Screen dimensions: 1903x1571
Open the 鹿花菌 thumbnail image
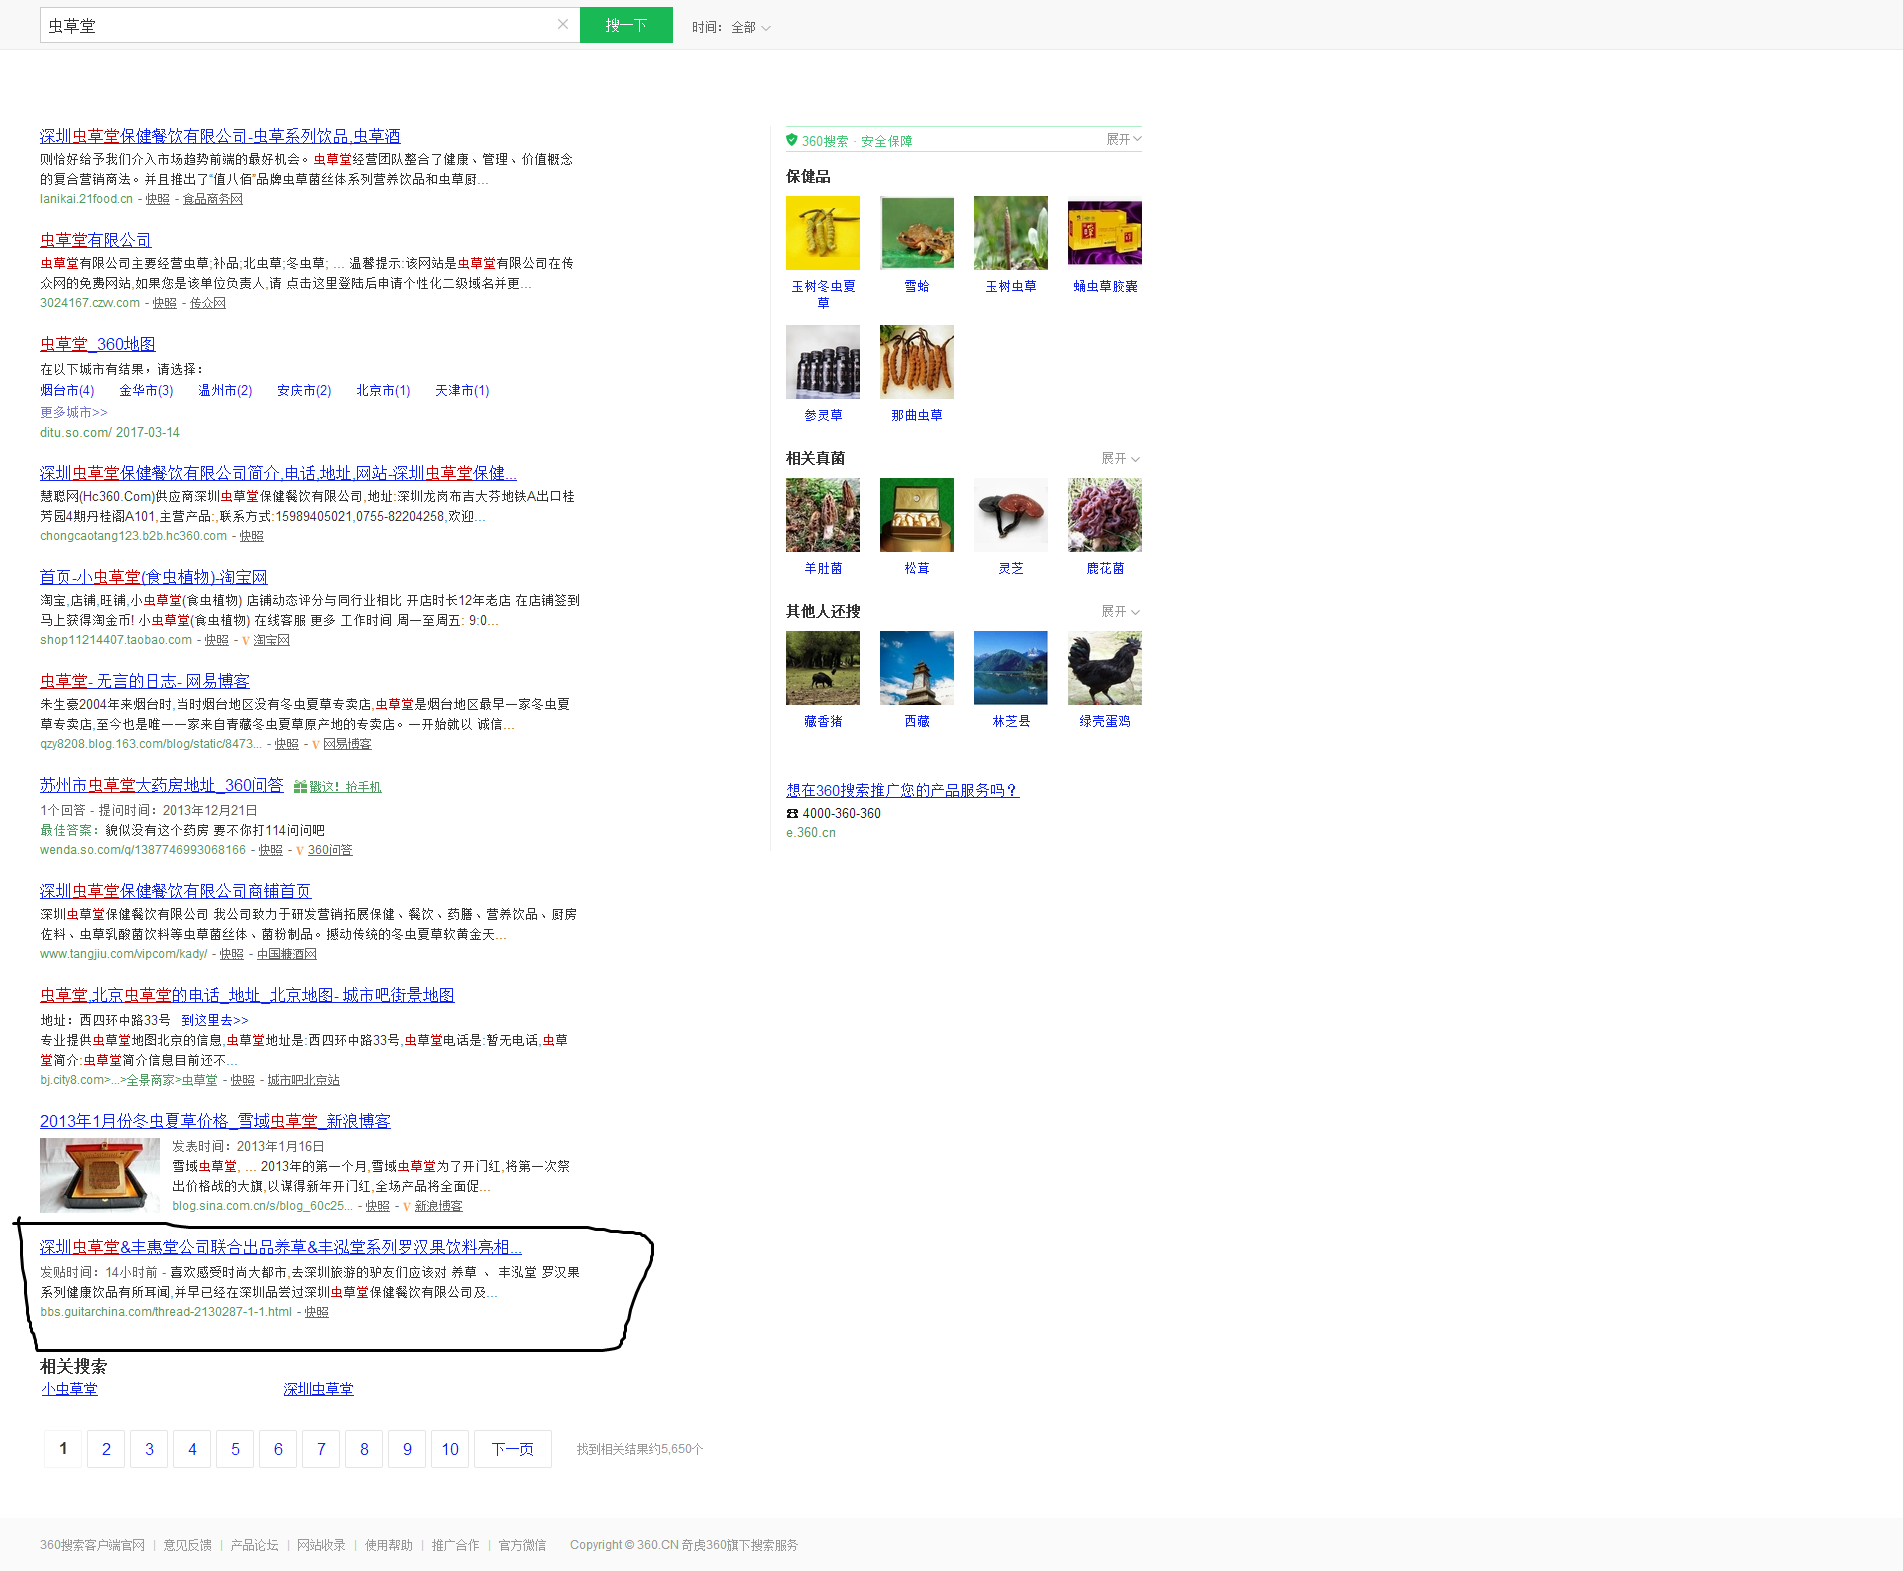(1105, 515)
